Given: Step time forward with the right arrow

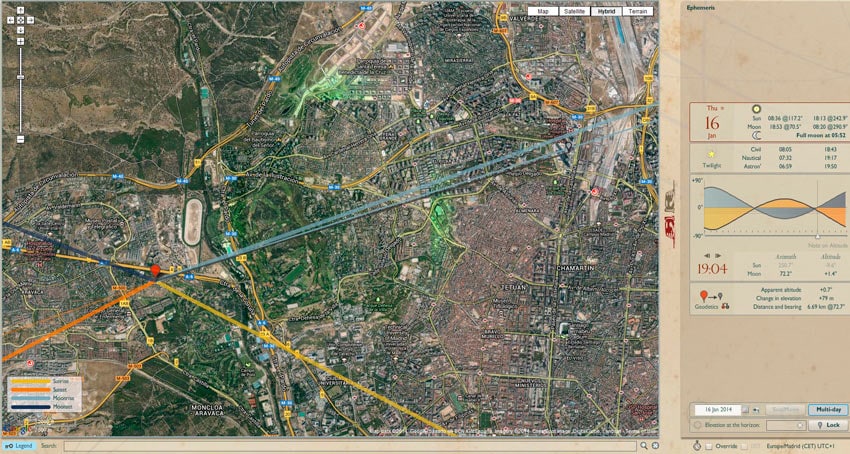Looking at the screenshot, I should (x=718, y=255).
